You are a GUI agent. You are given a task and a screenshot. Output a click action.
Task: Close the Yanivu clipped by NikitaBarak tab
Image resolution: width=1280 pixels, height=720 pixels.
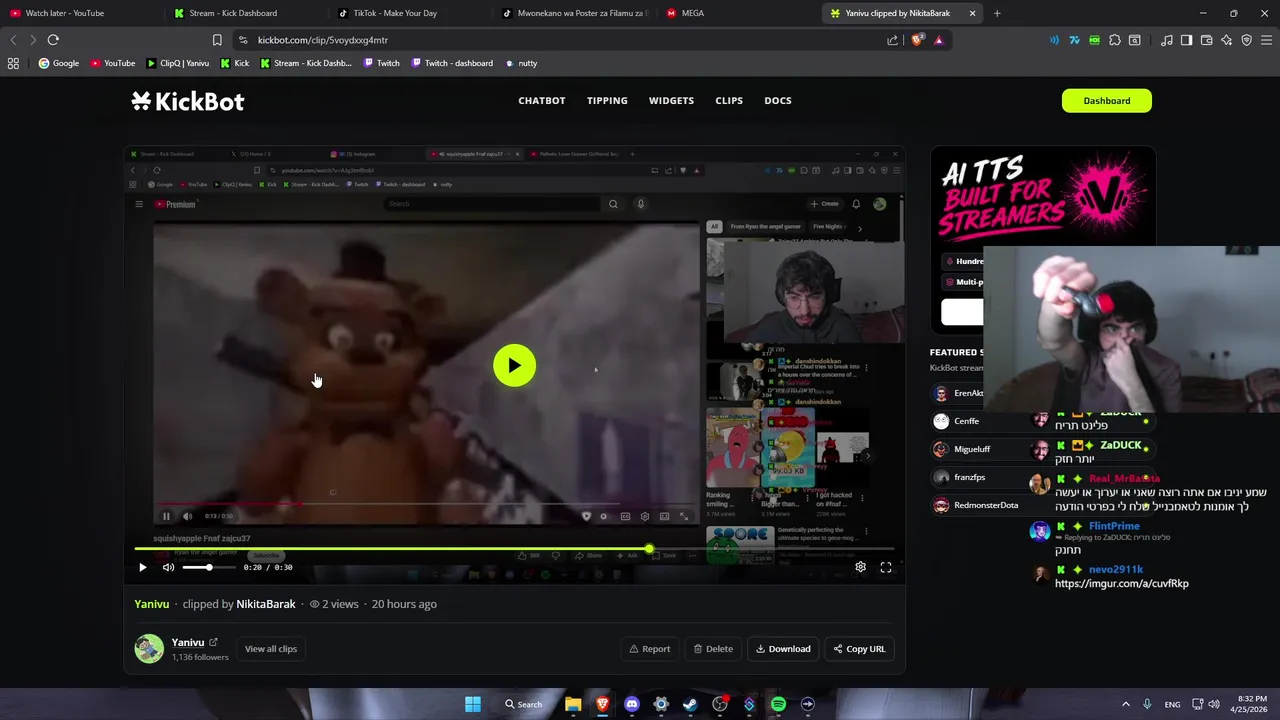pos(972,13)
